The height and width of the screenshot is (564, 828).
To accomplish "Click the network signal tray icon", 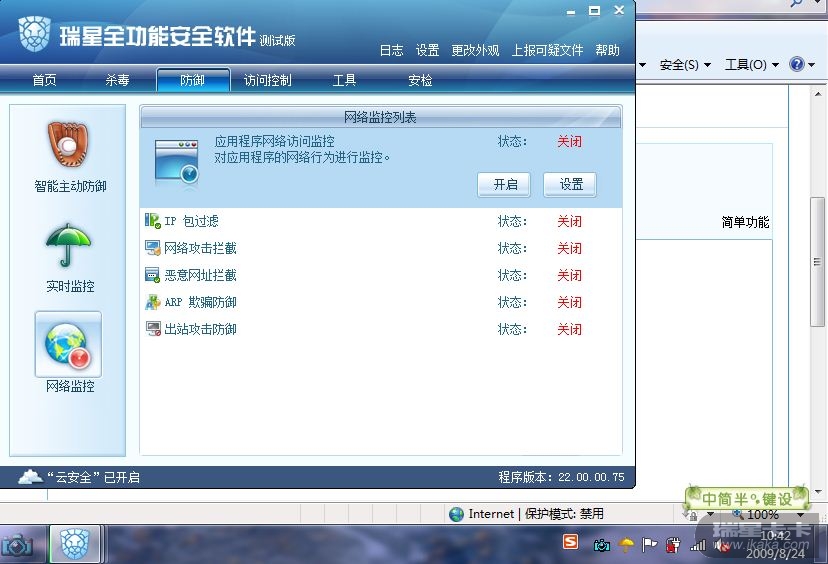I will coord(698,544).
